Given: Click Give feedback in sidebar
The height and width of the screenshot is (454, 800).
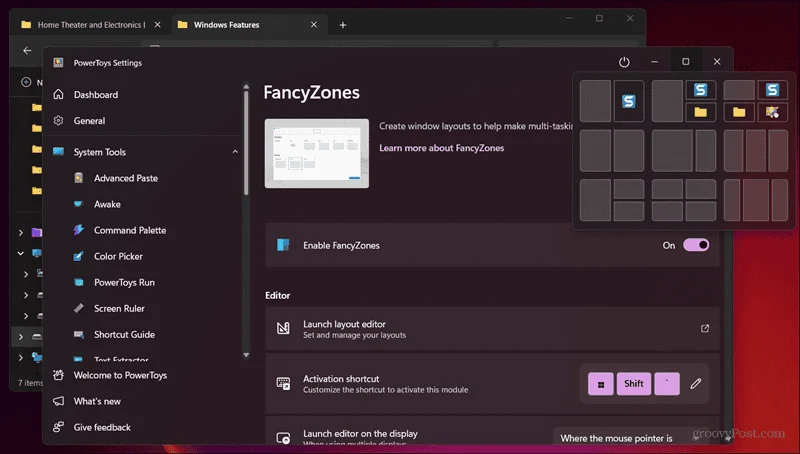Looking at the screenshot, I should [102, 427].
